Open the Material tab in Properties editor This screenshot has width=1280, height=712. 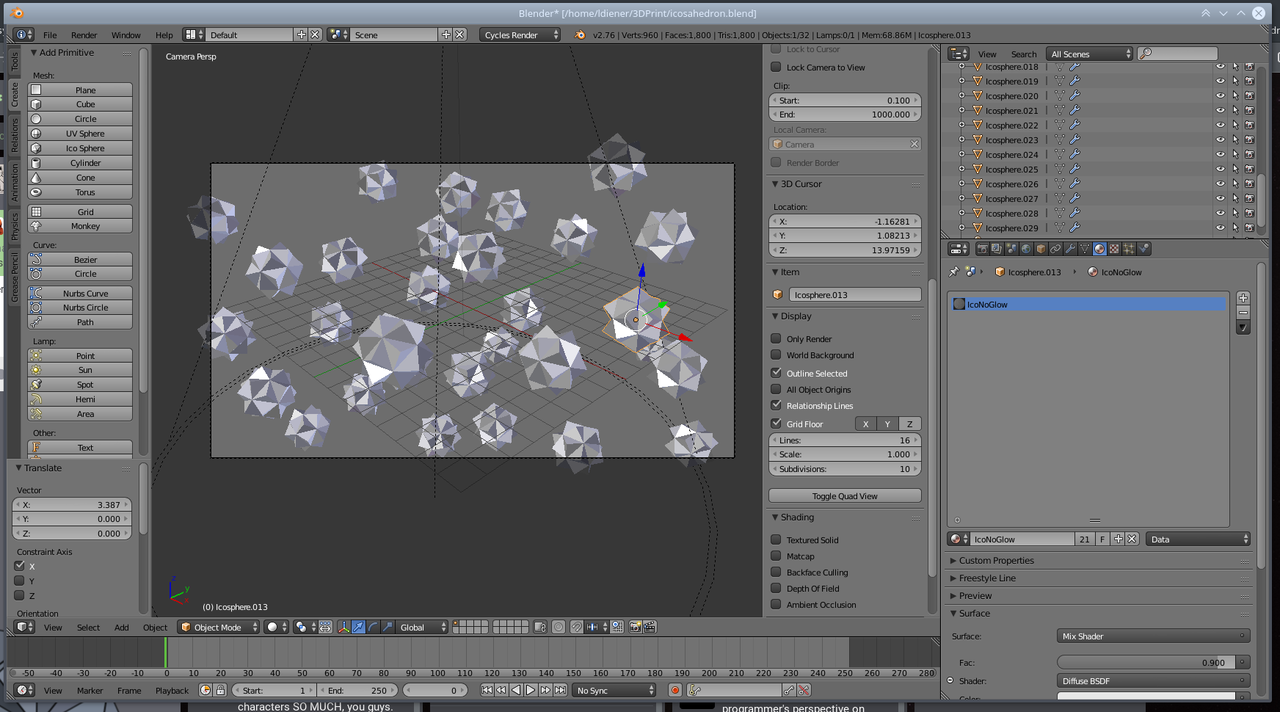(1099, 249)
